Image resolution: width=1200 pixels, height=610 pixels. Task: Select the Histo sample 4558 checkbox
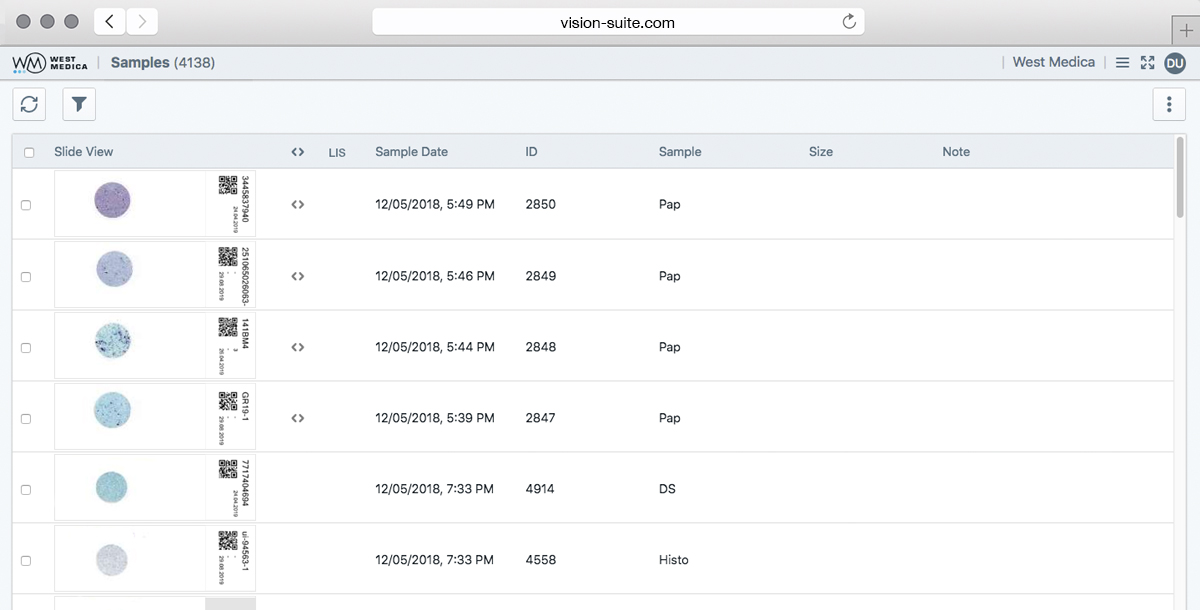point(26,561)
